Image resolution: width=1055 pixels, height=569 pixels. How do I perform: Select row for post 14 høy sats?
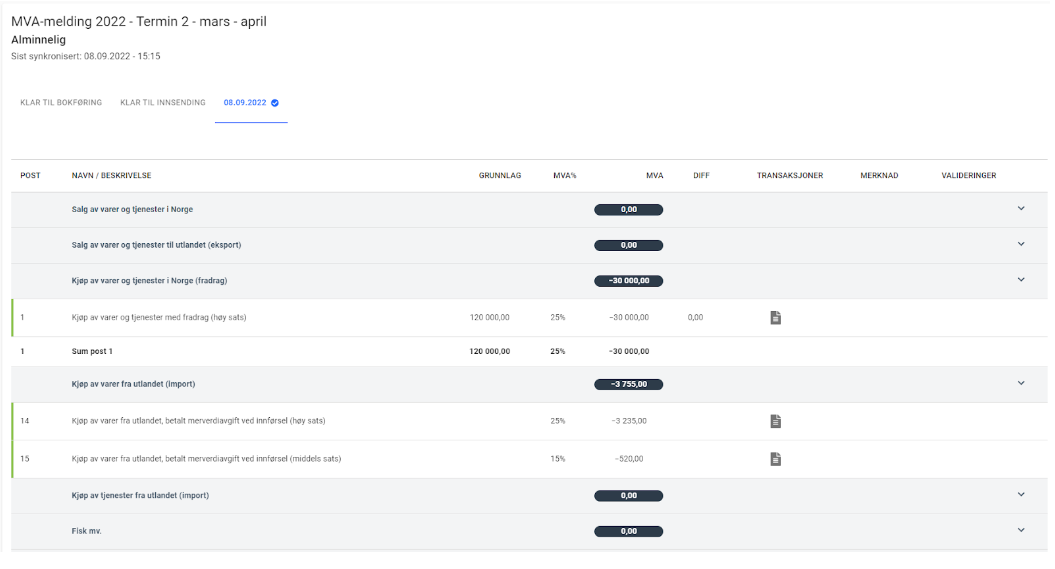198,421
